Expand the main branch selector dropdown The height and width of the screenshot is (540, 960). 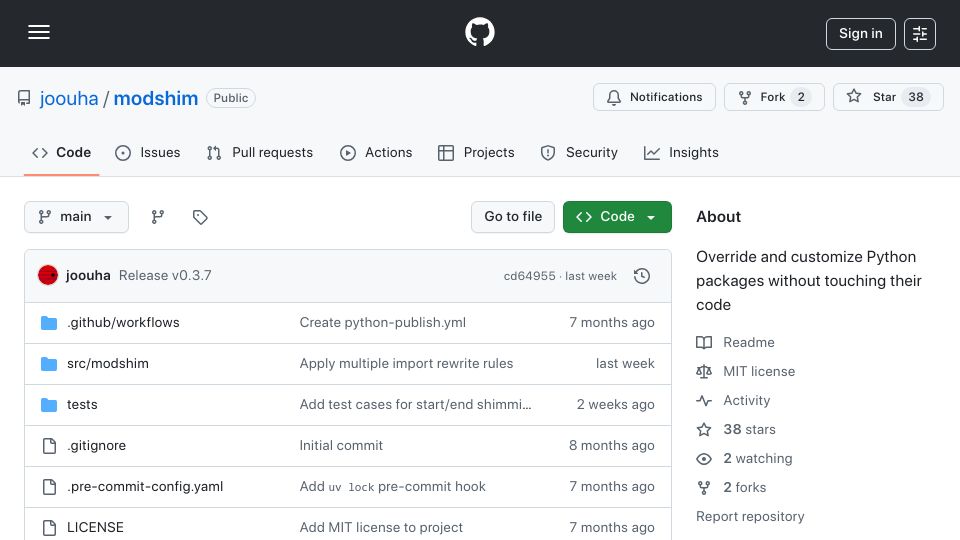(77, 217)
